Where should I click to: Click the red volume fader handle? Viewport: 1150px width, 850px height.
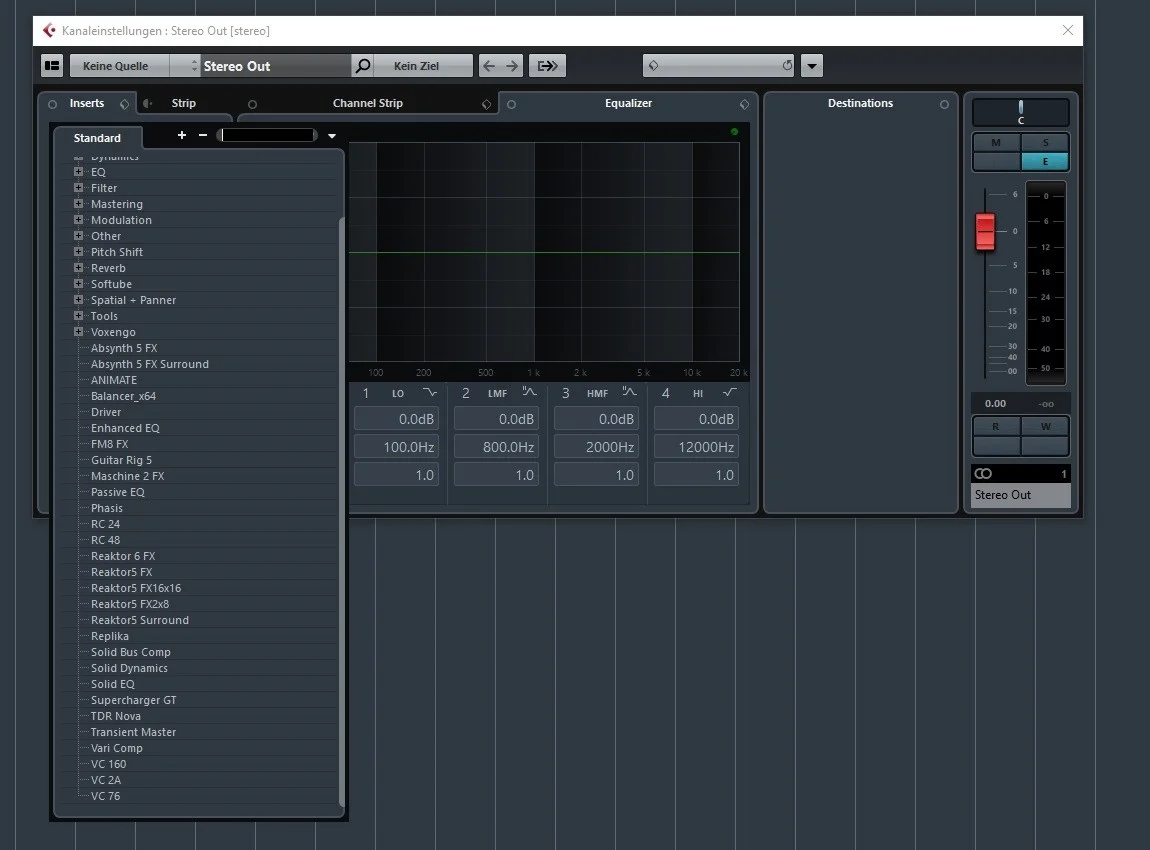coord(985,231)
